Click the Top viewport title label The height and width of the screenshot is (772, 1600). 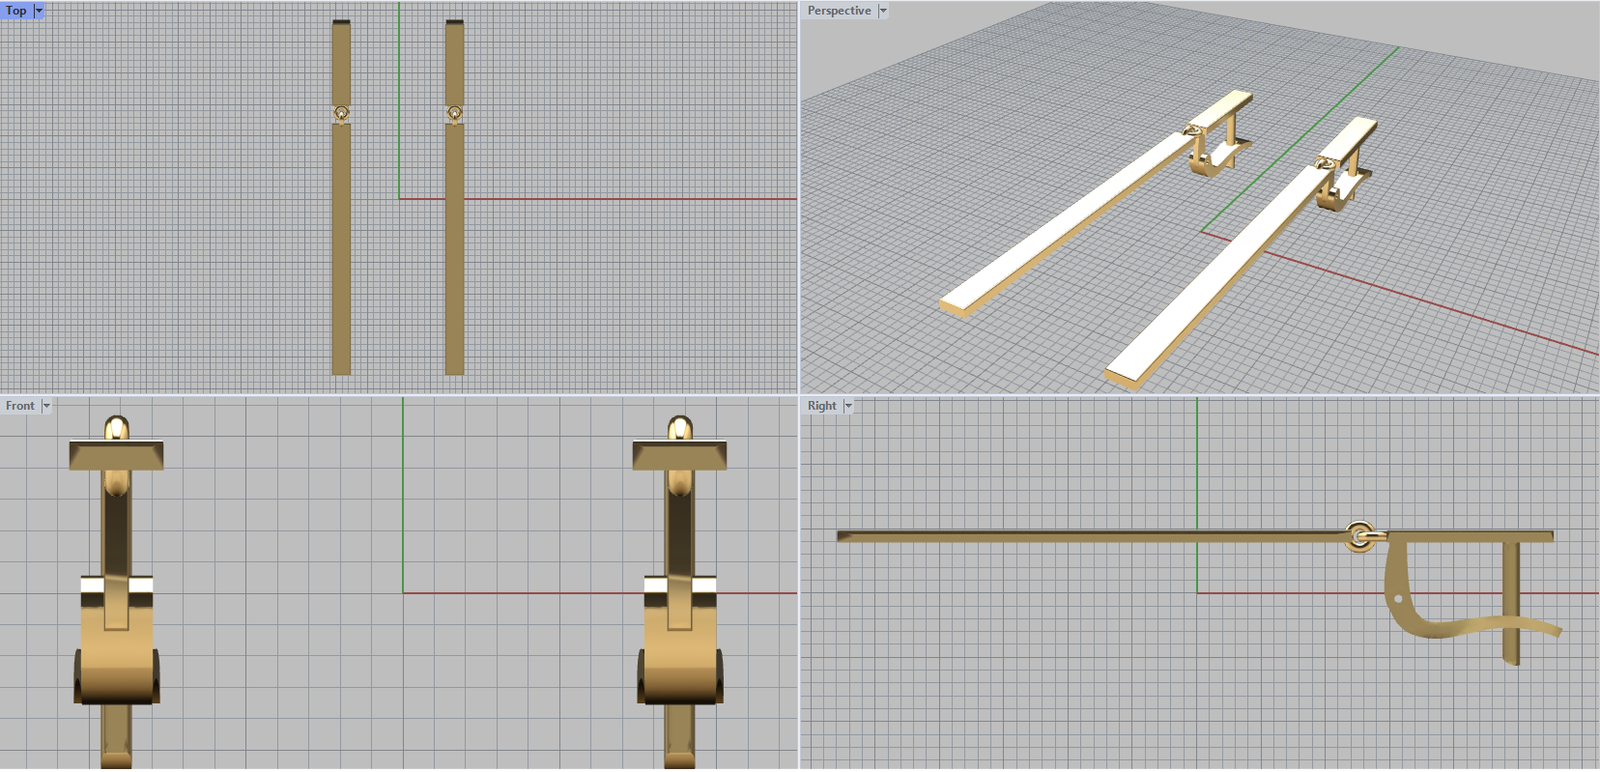coord(16,11)
